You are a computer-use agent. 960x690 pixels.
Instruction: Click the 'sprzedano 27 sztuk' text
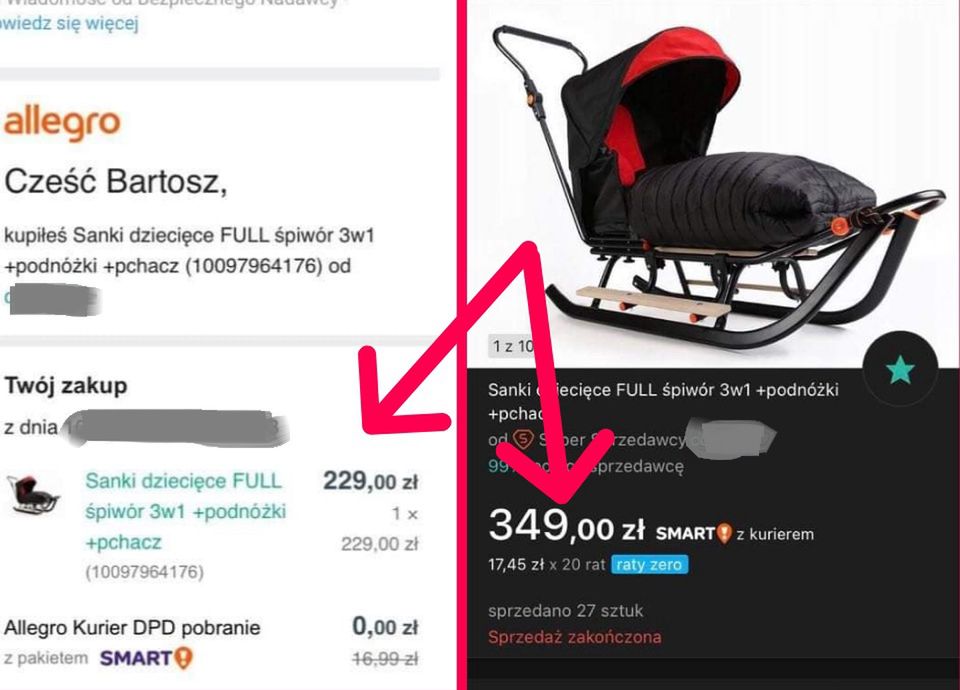coord(566,610)
